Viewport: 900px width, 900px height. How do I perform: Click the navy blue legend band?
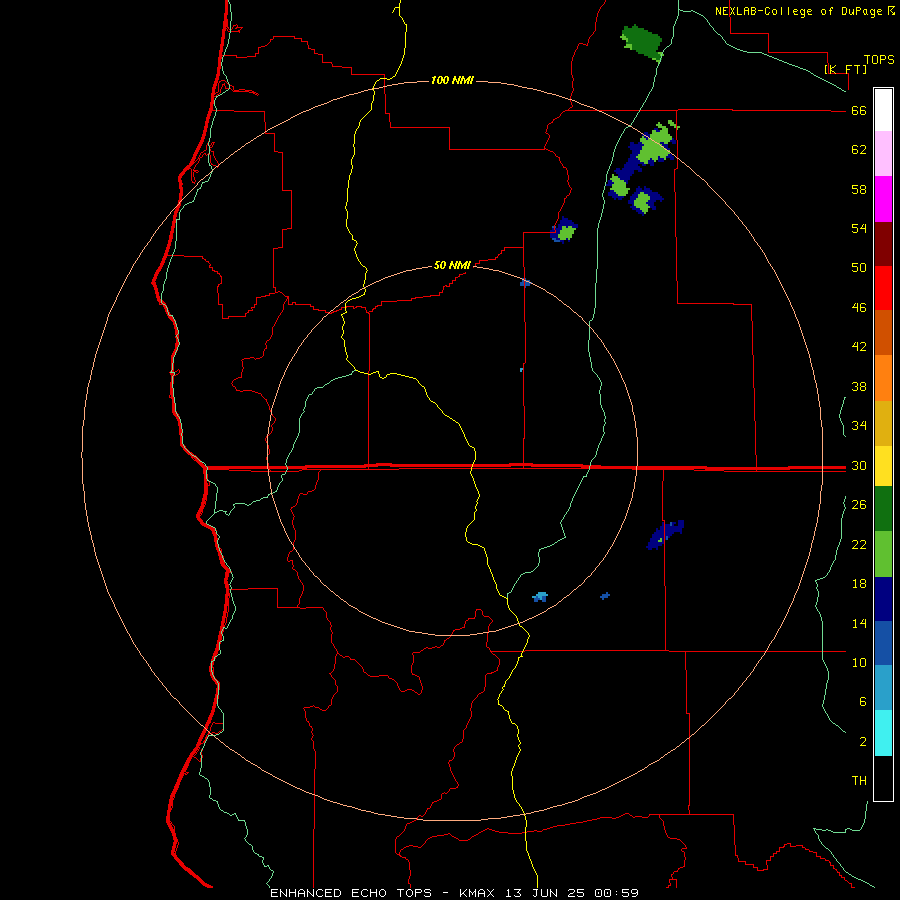(883, 599)
